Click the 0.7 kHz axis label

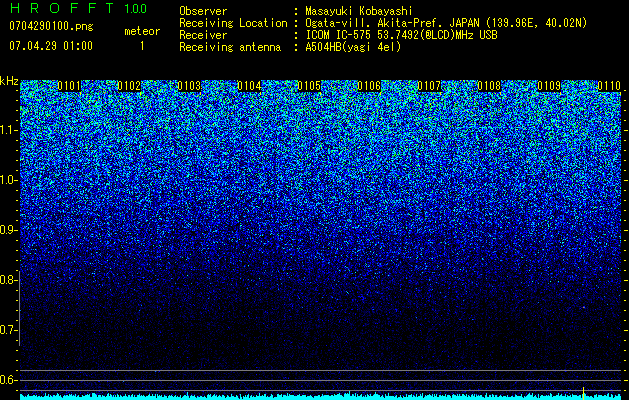(8, 330)
